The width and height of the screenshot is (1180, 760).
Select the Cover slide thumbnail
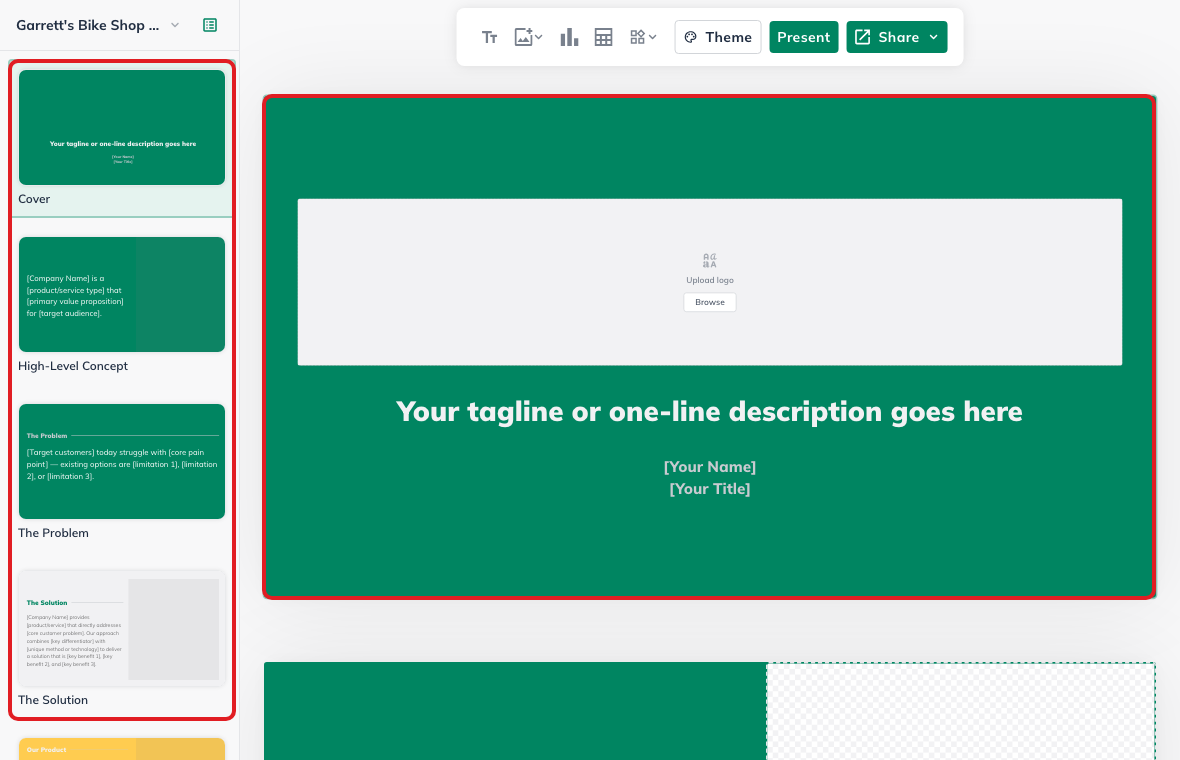(x=122, y=127)
